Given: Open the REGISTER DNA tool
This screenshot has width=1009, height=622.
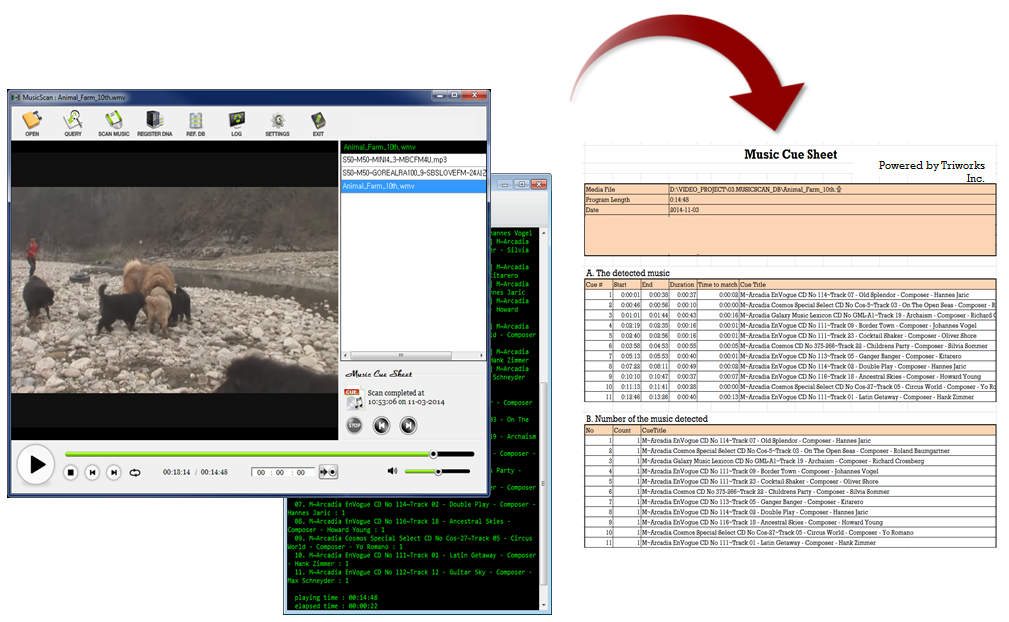Looking at the screenshot, I should click(x=155, y=121).
